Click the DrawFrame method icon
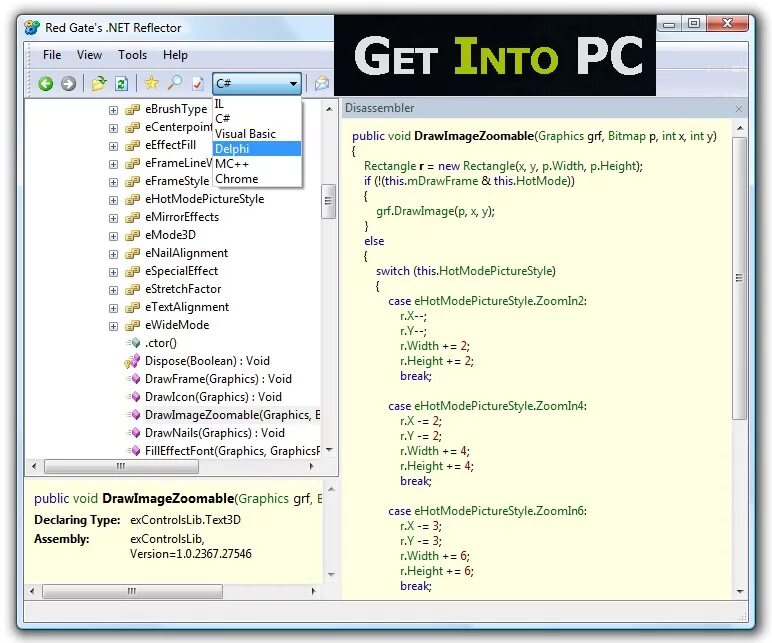Screen dimensions: 772x643 [x=134, y=379]
